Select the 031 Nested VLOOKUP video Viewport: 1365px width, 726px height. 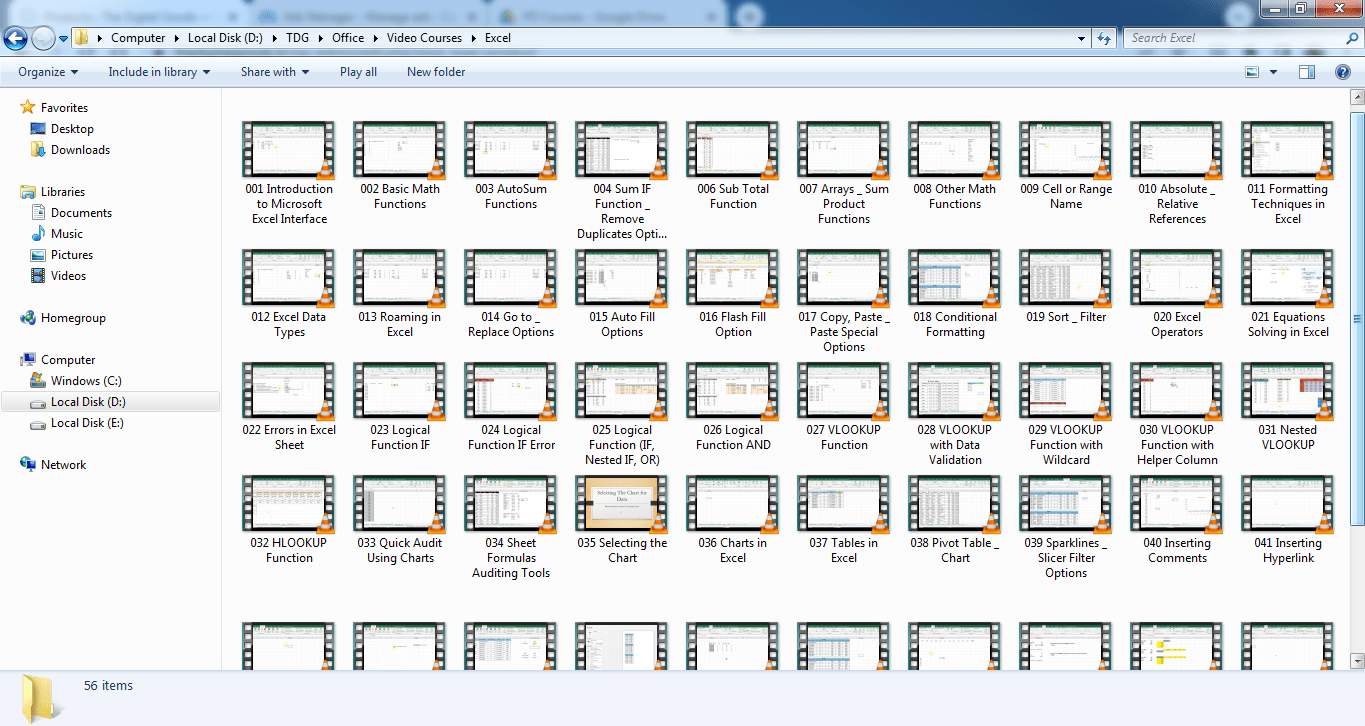[x=1288, y=407]
